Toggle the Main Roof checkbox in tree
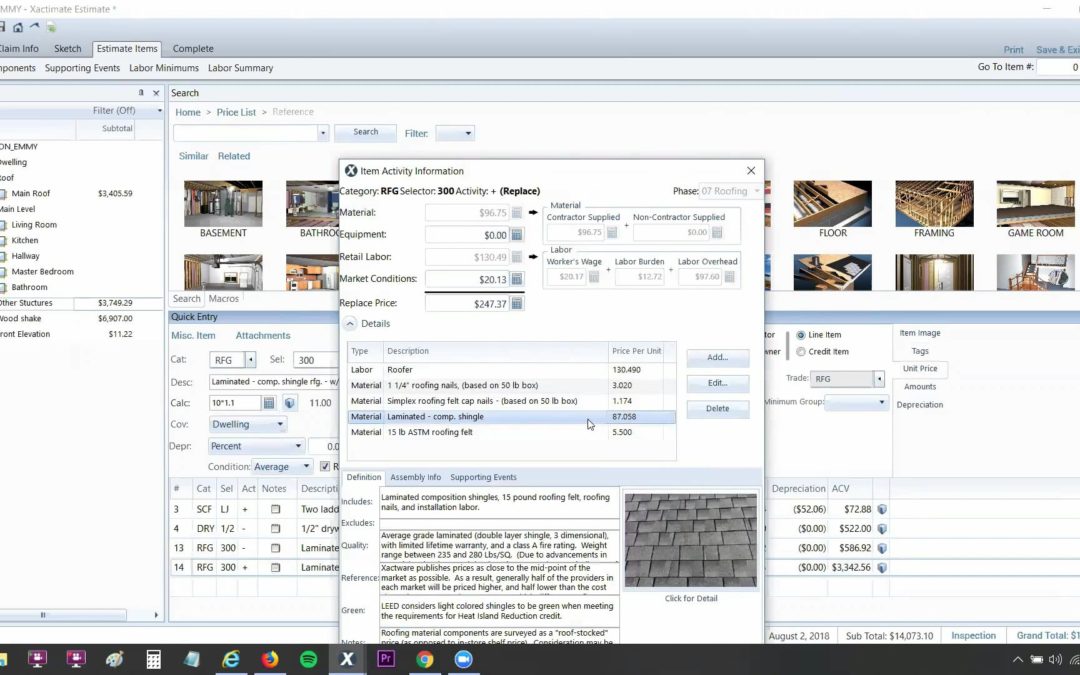 [x=3, y=194]
